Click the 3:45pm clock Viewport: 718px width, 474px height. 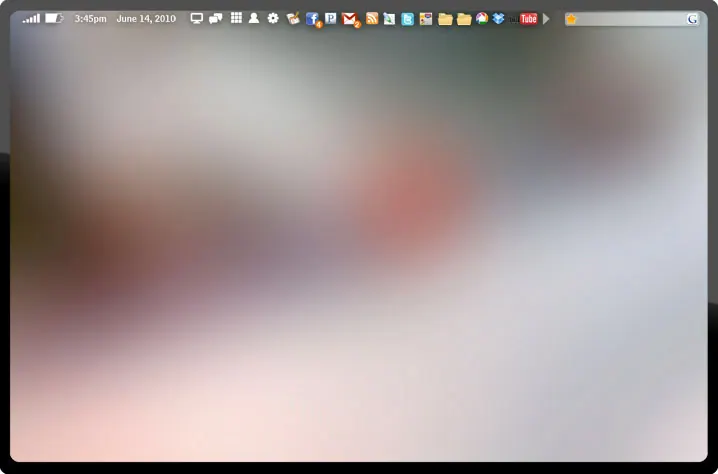(91, 19)
